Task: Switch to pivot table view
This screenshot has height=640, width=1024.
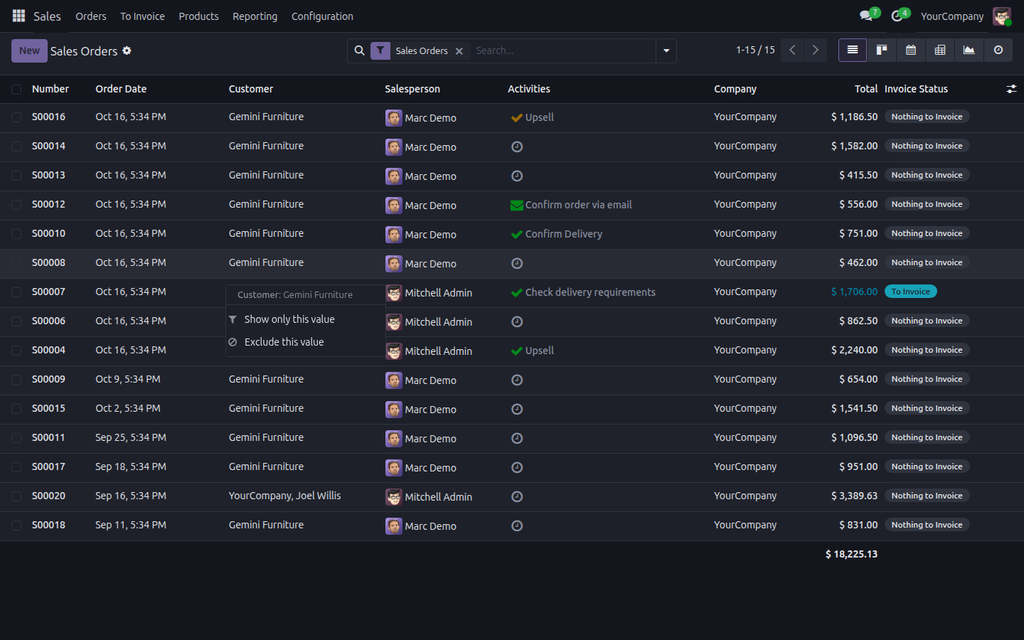Action: [940, 50]
